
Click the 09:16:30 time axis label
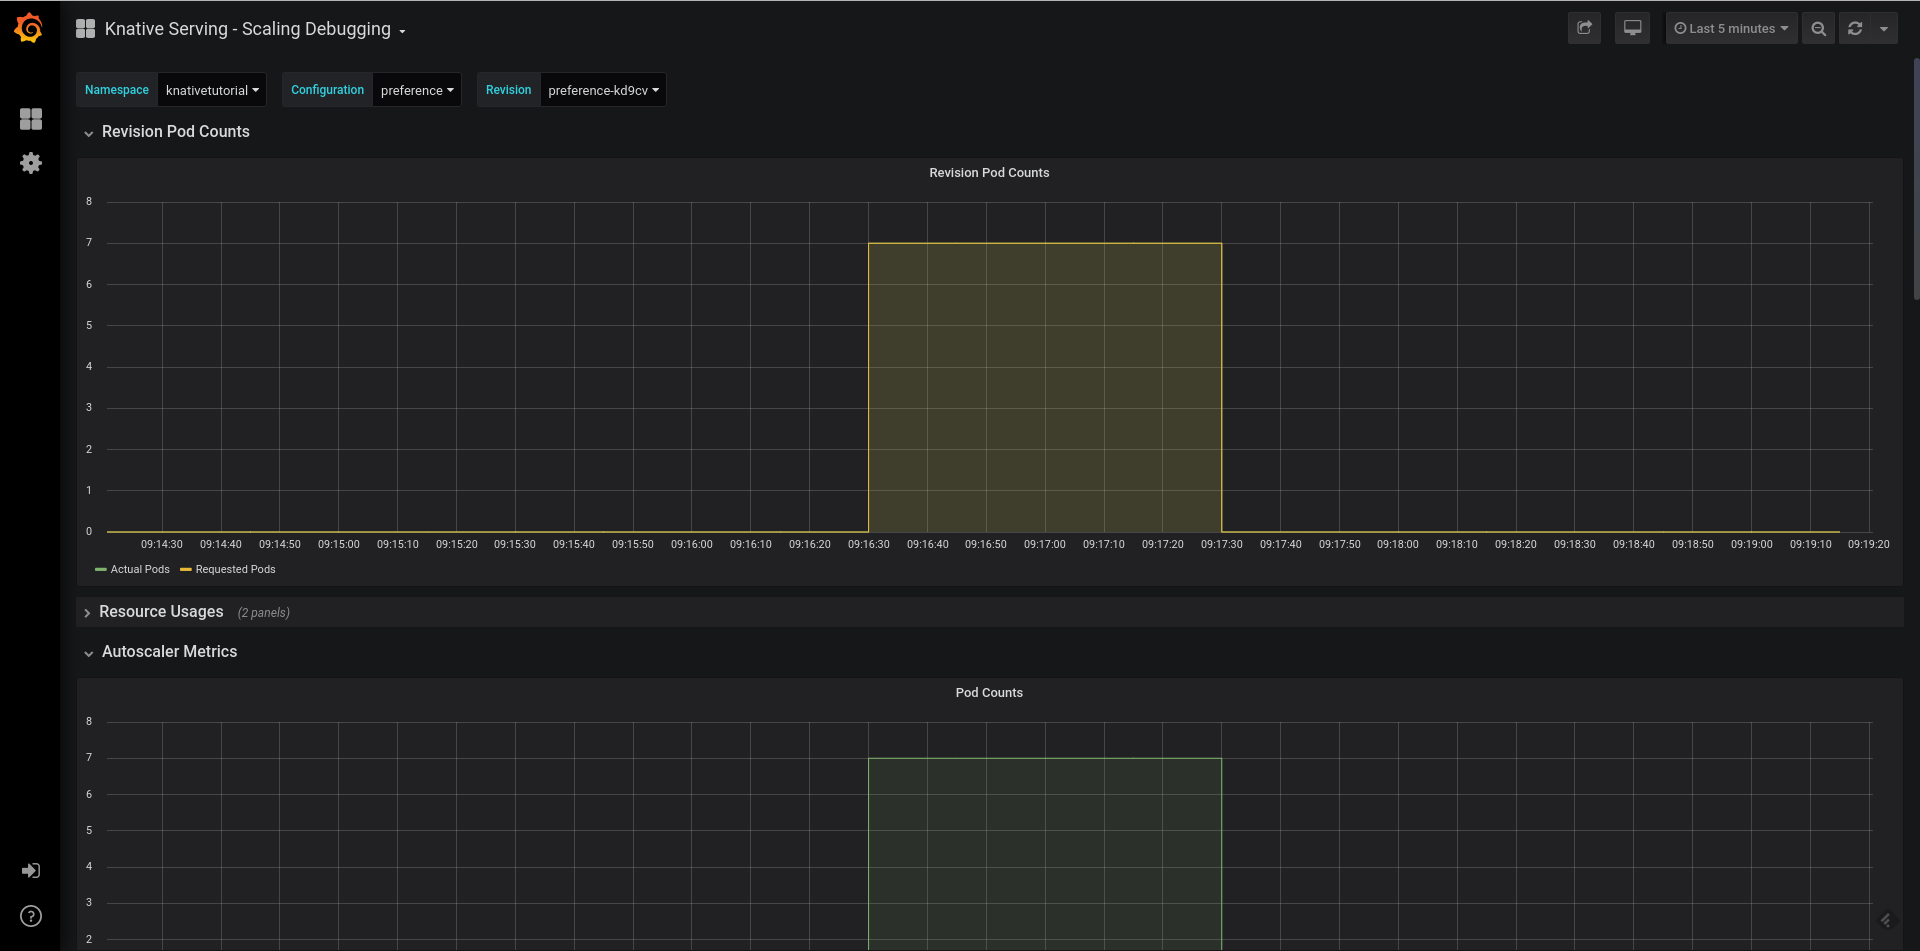click(868, 545)
